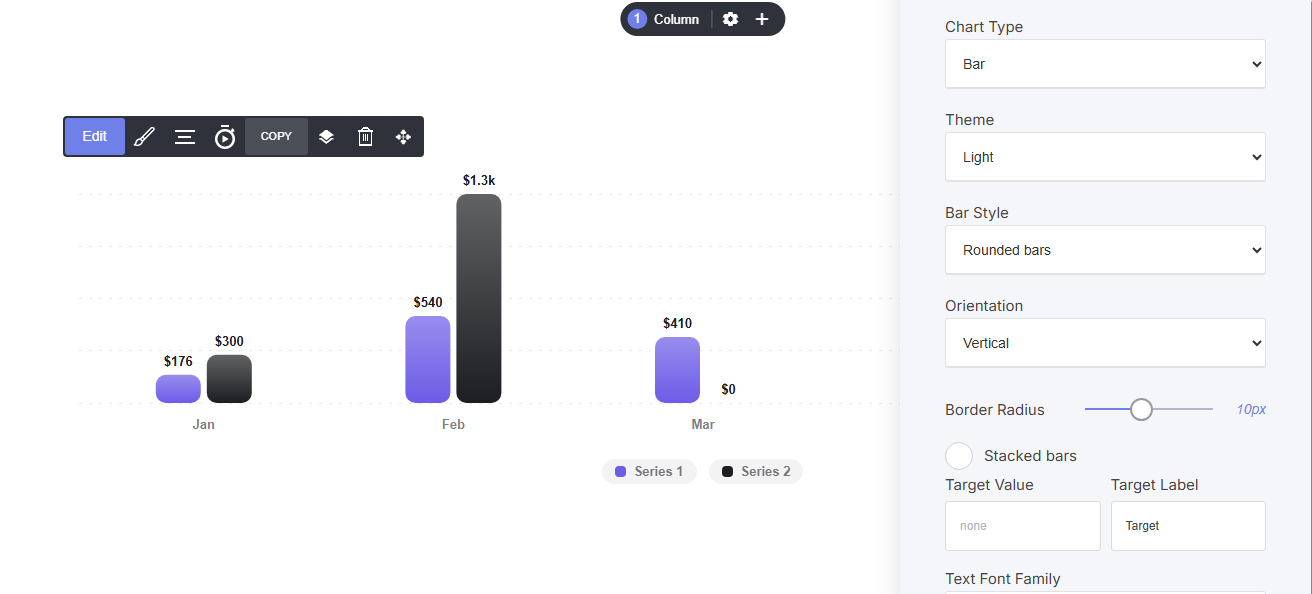Open the Bar Style dropdown
Screen dimensions: 1312x594
pyautogui.click(x=1105, y=250)
